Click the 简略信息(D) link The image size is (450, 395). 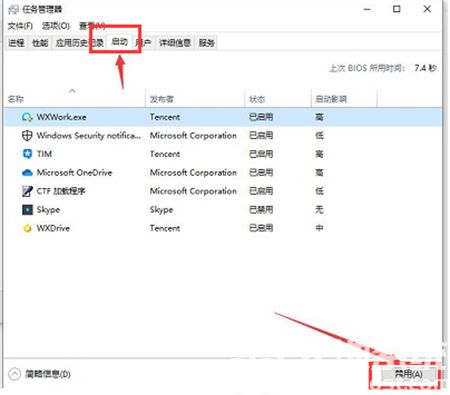tap(48, 374)
